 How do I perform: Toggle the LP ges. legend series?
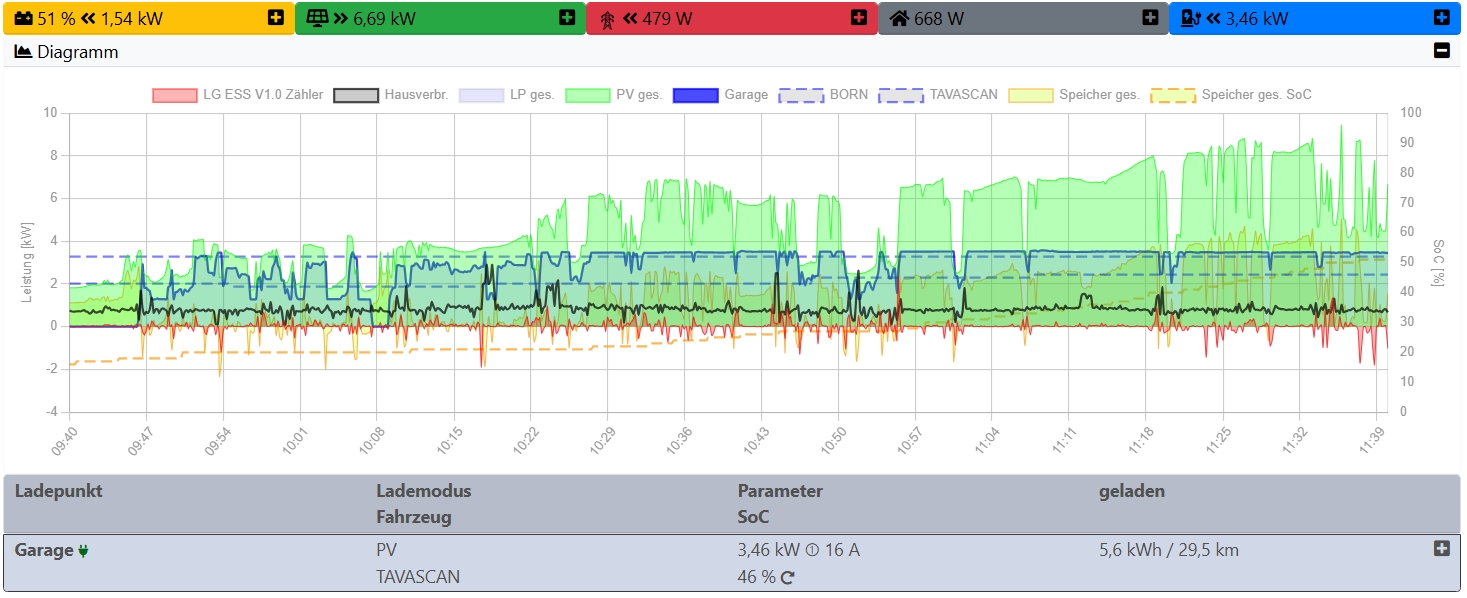pos(507,95)
